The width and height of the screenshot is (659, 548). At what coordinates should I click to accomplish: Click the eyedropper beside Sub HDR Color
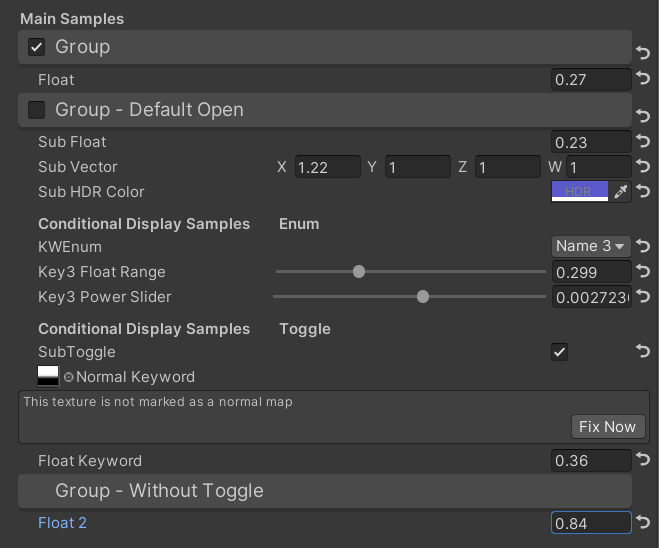(621, 192)
